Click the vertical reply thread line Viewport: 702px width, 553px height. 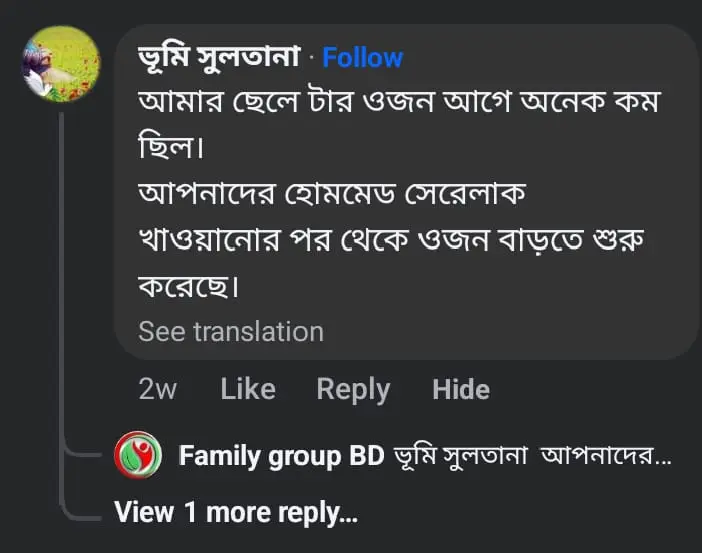point(62,300)
